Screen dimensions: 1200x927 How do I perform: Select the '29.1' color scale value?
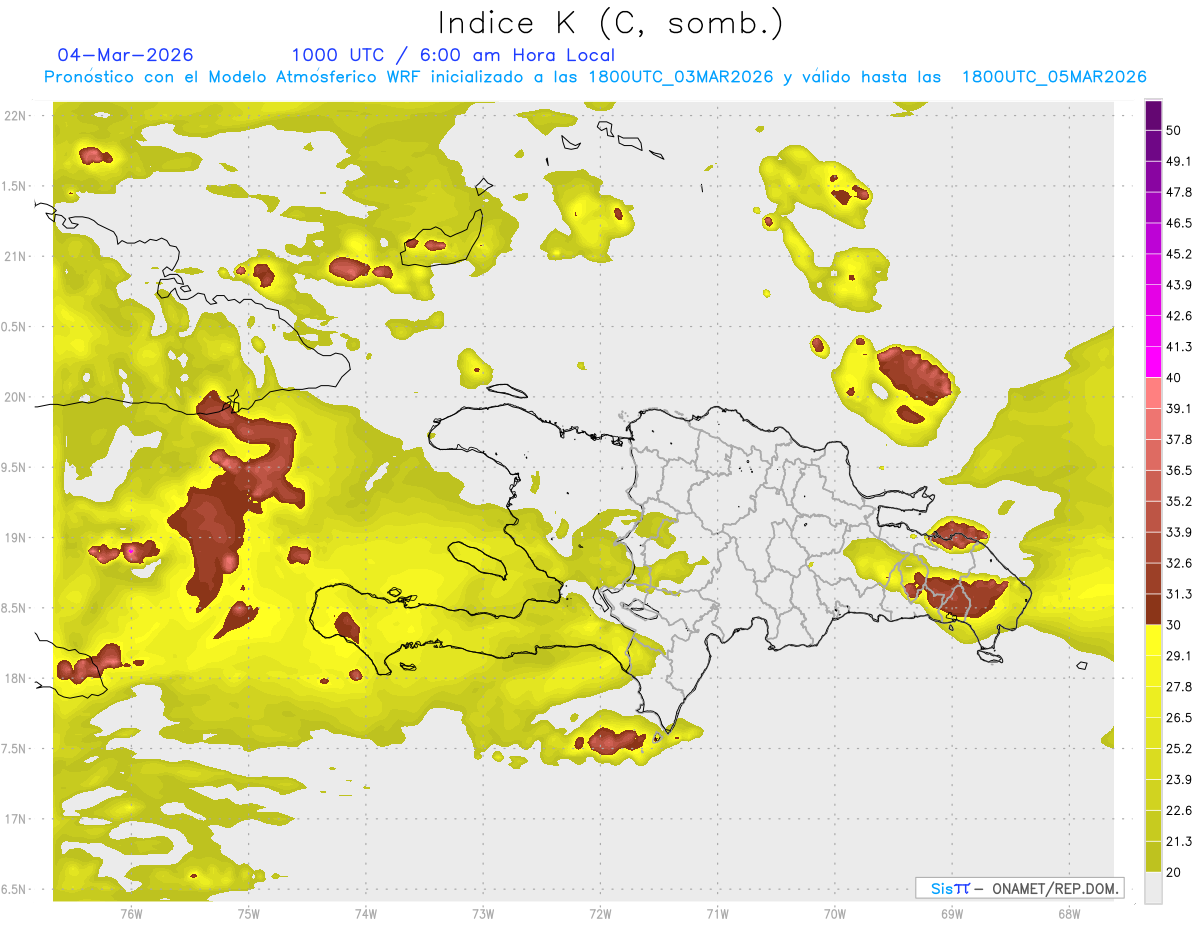(1179, 656)
